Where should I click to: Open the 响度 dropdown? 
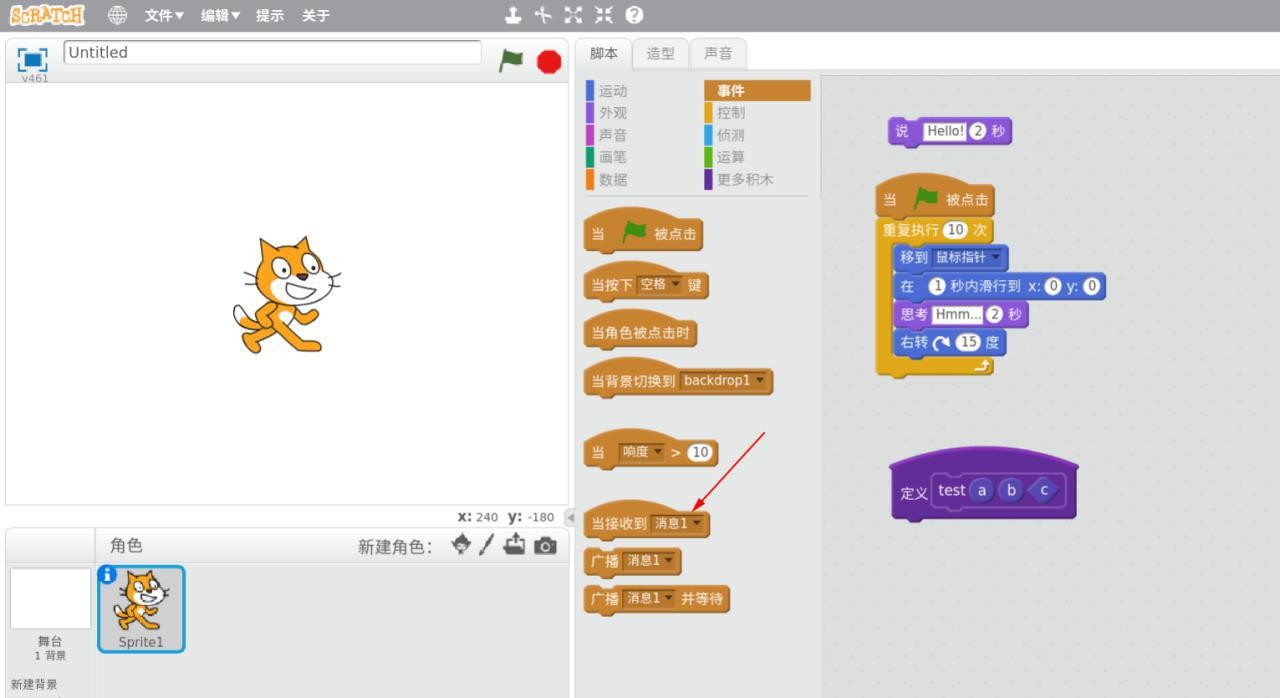[642, 452]
